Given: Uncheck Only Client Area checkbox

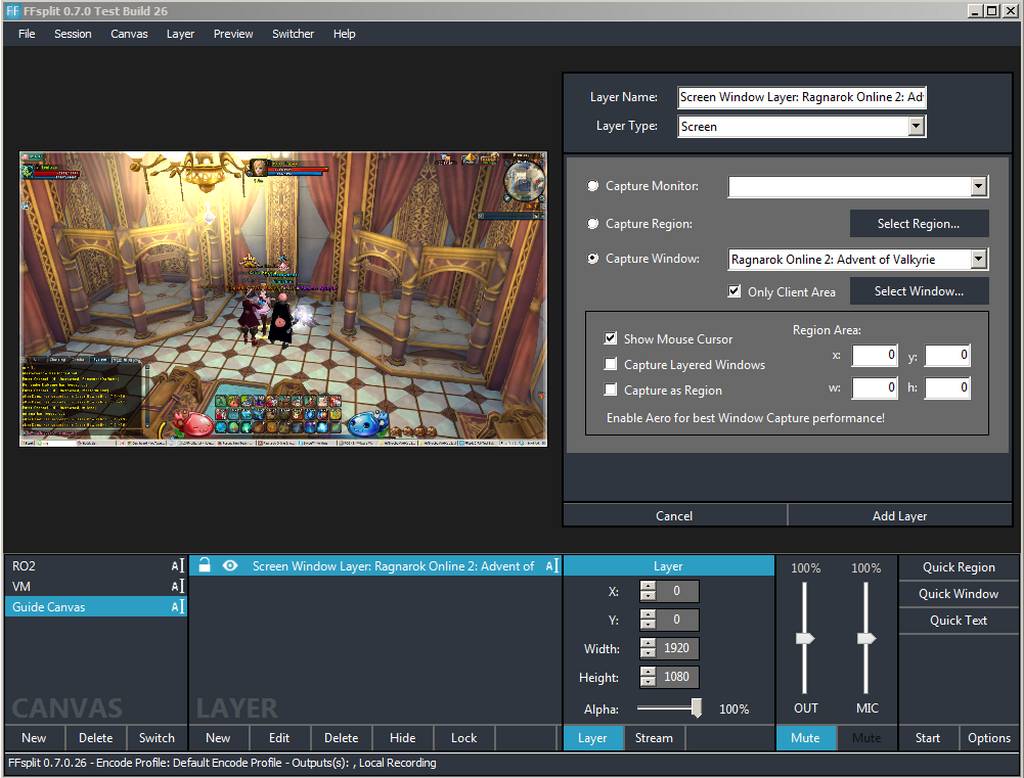Looking at the screenshot, I should point(735,291).
